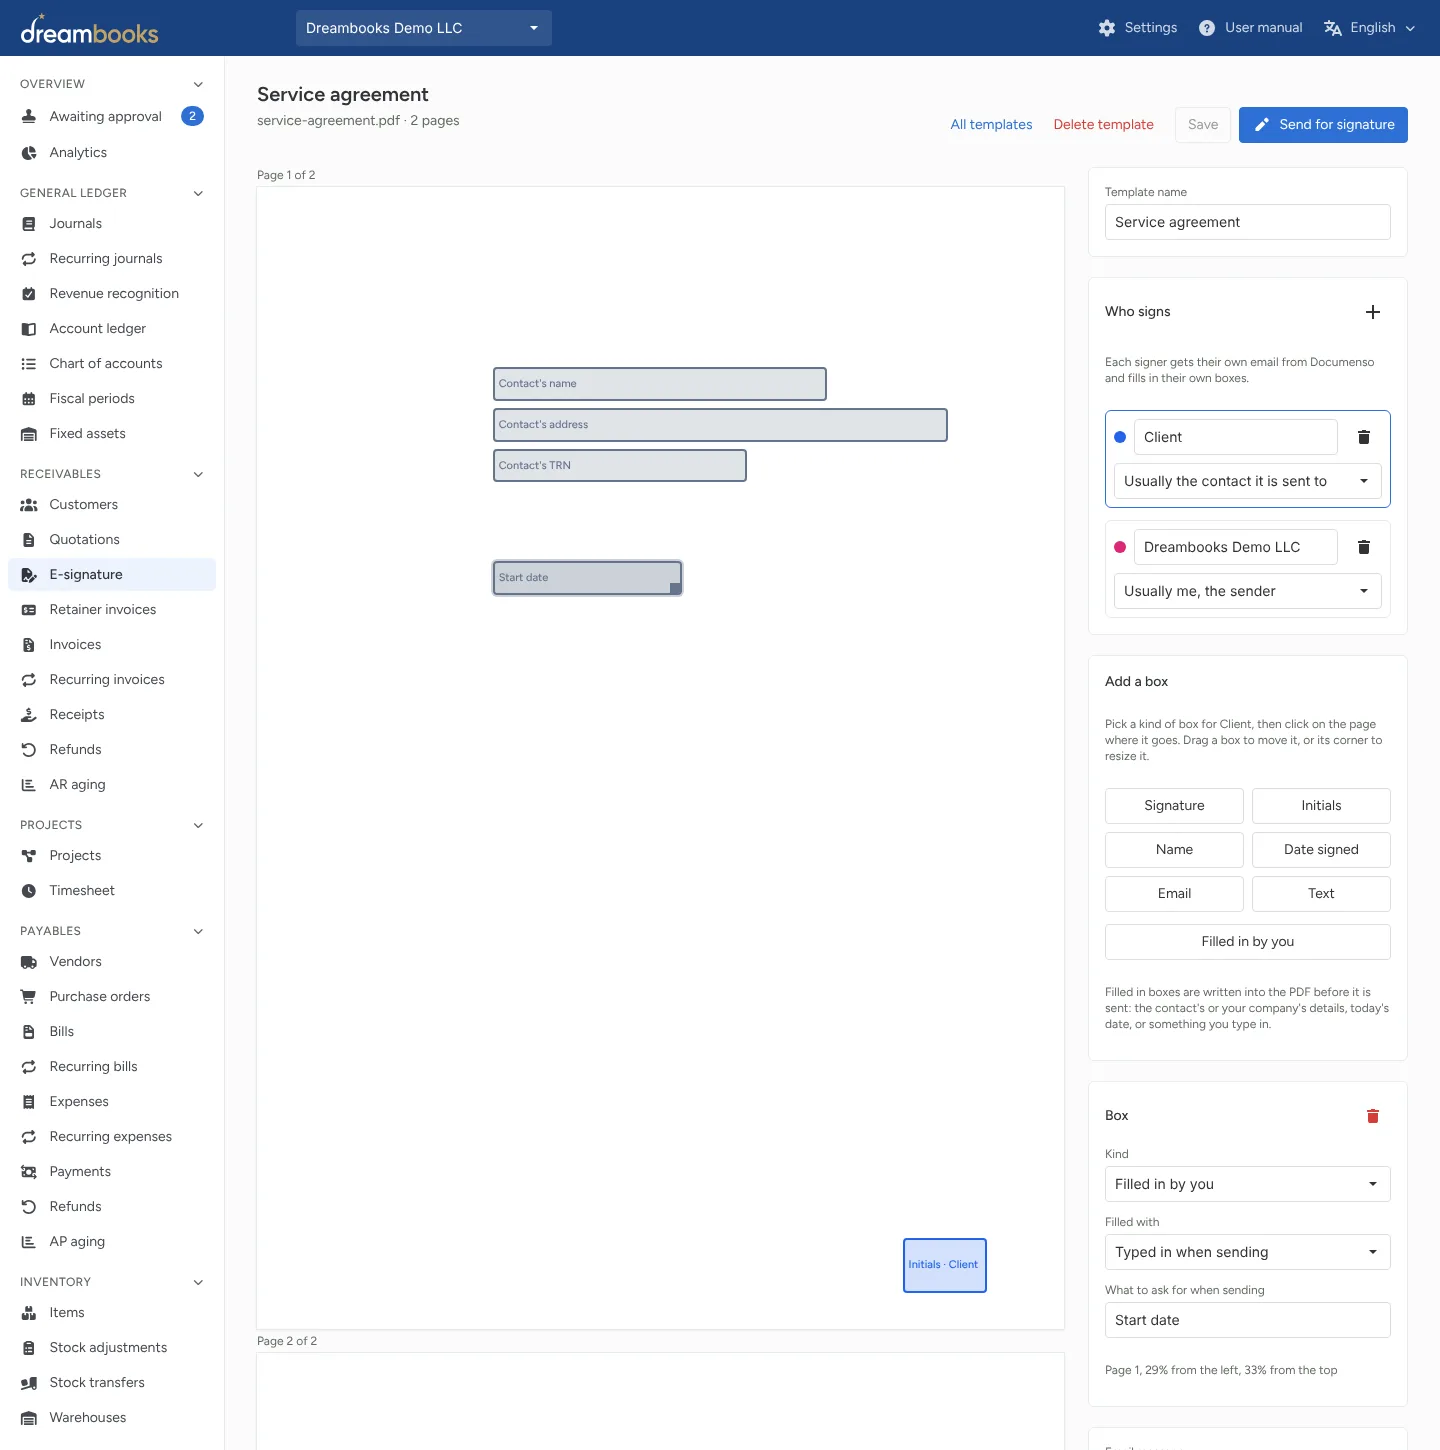Delete the Client signer with trash icon
Screen dimensions: 1440x1450
click(x=1364, y=437)
